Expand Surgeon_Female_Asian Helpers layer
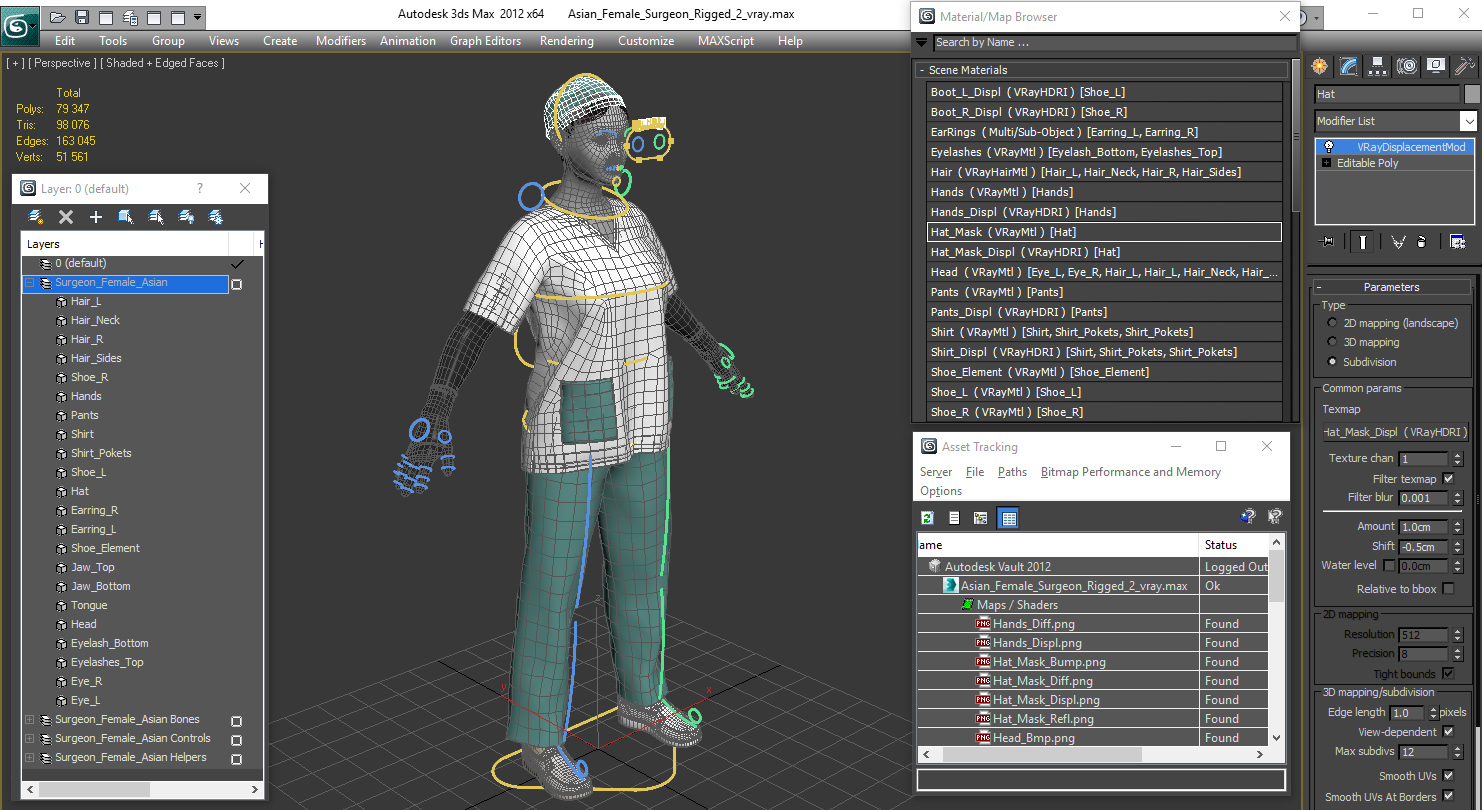The image size is (1482, 810). 30,757
